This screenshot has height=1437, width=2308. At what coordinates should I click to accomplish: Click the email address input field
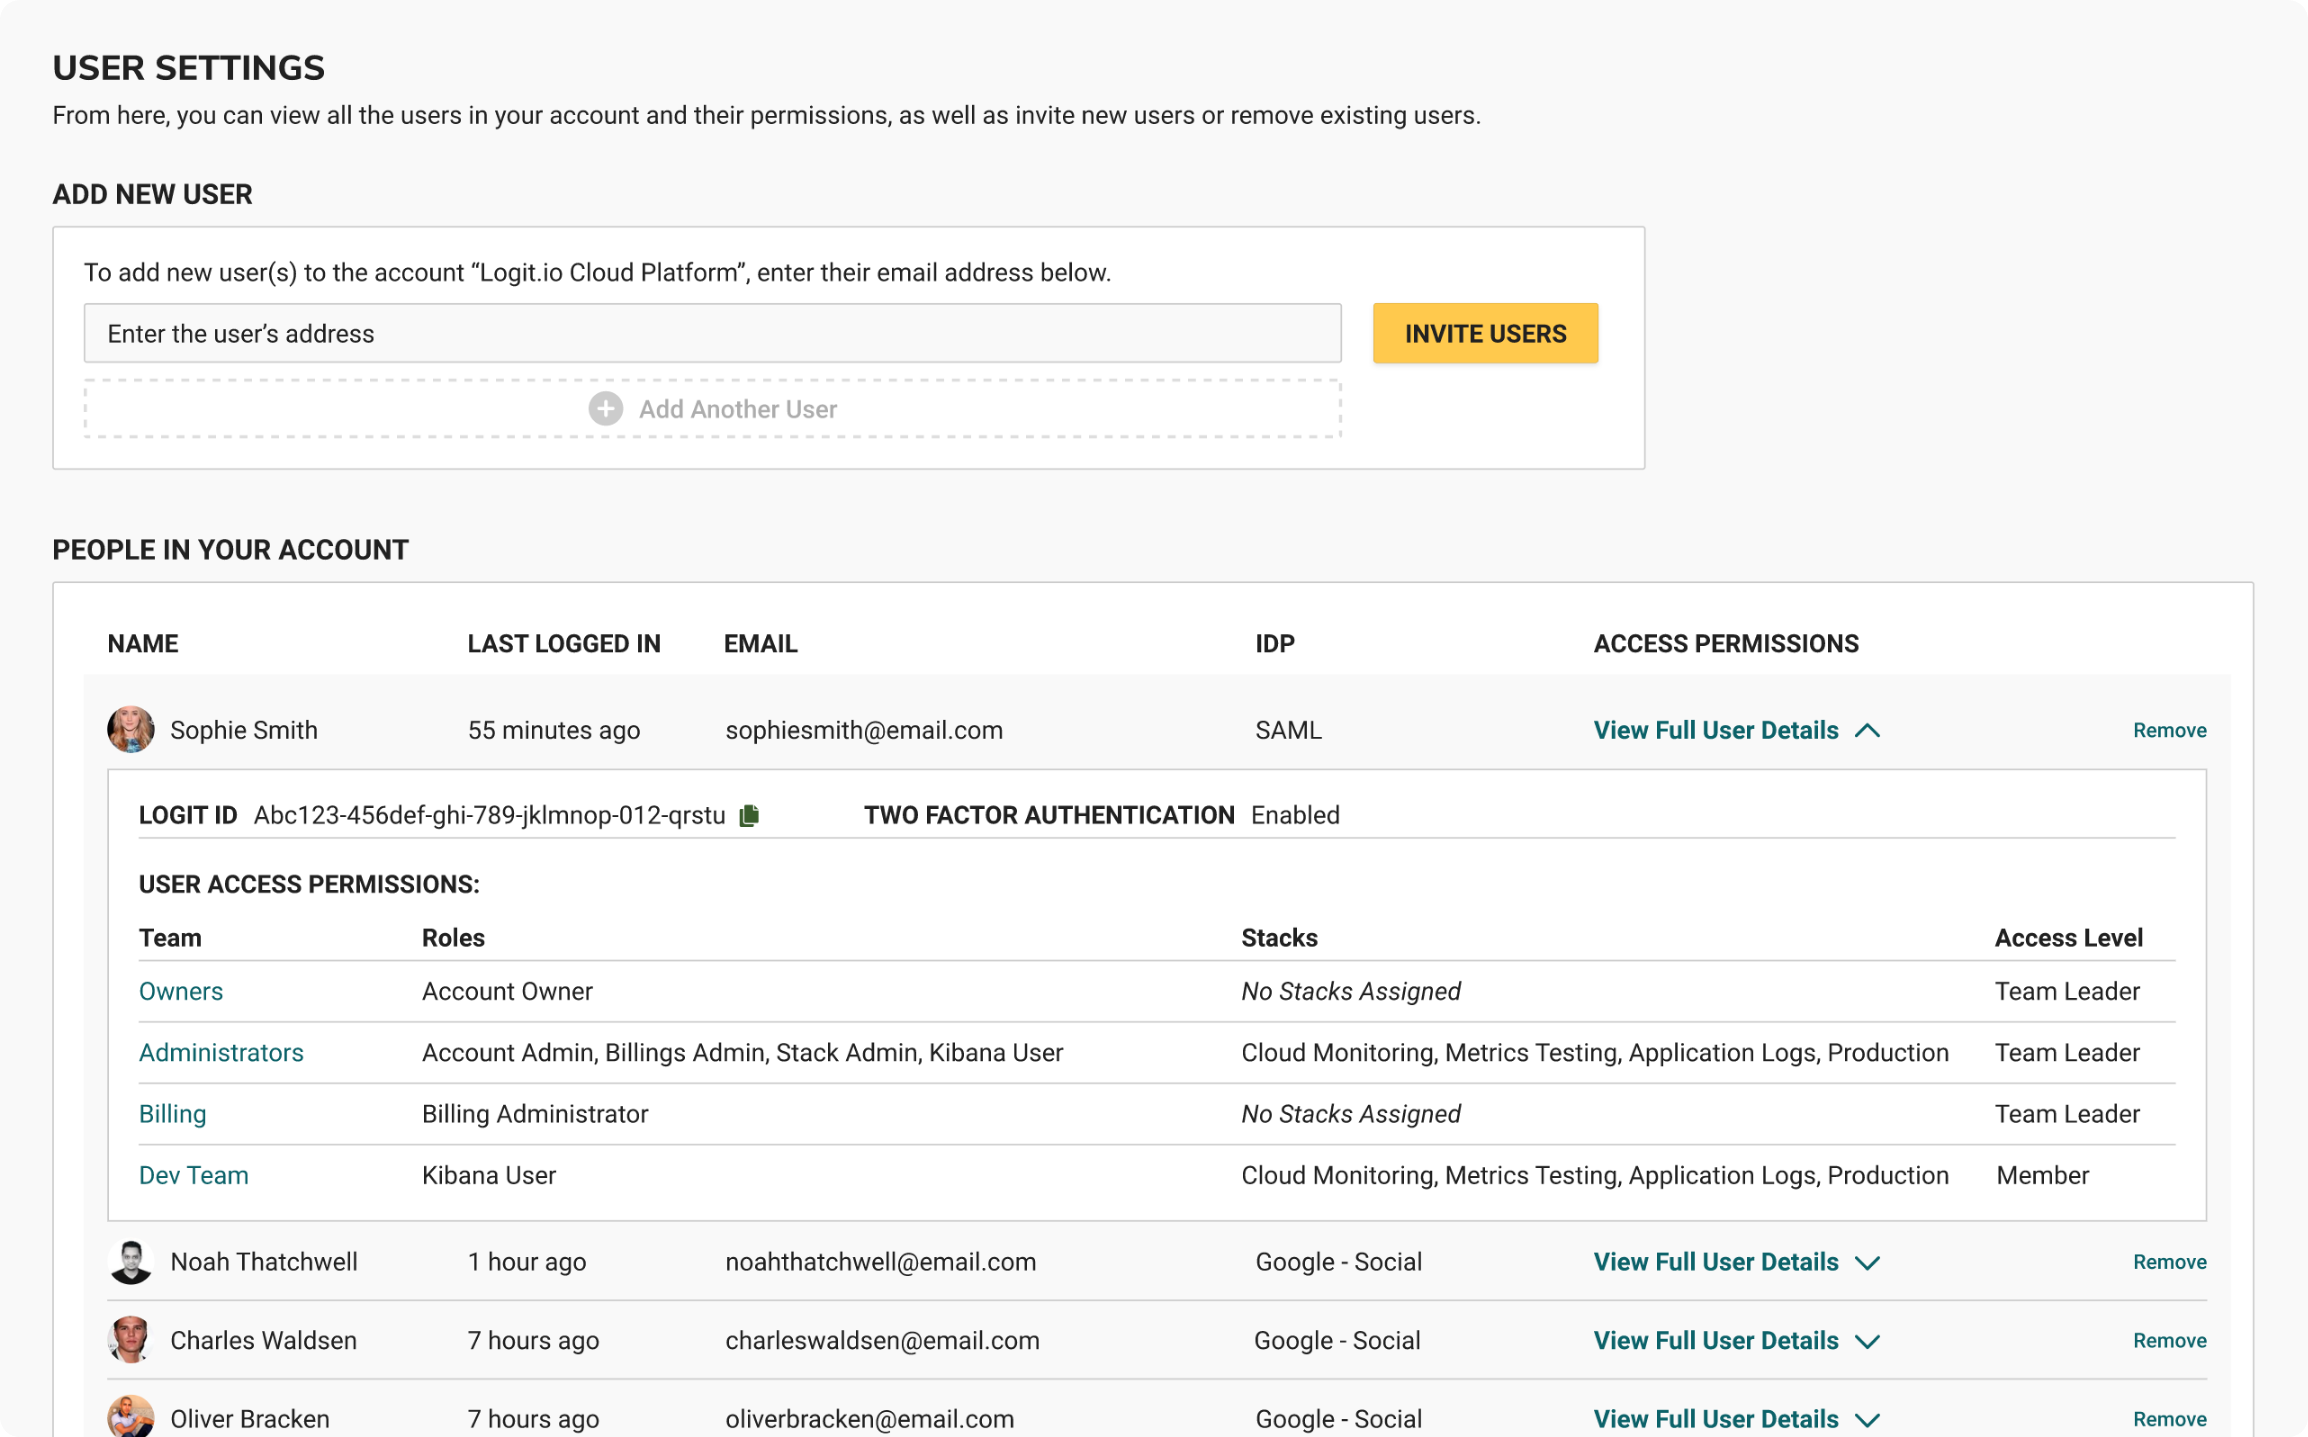pyautogui.click(x=712, y=333)
